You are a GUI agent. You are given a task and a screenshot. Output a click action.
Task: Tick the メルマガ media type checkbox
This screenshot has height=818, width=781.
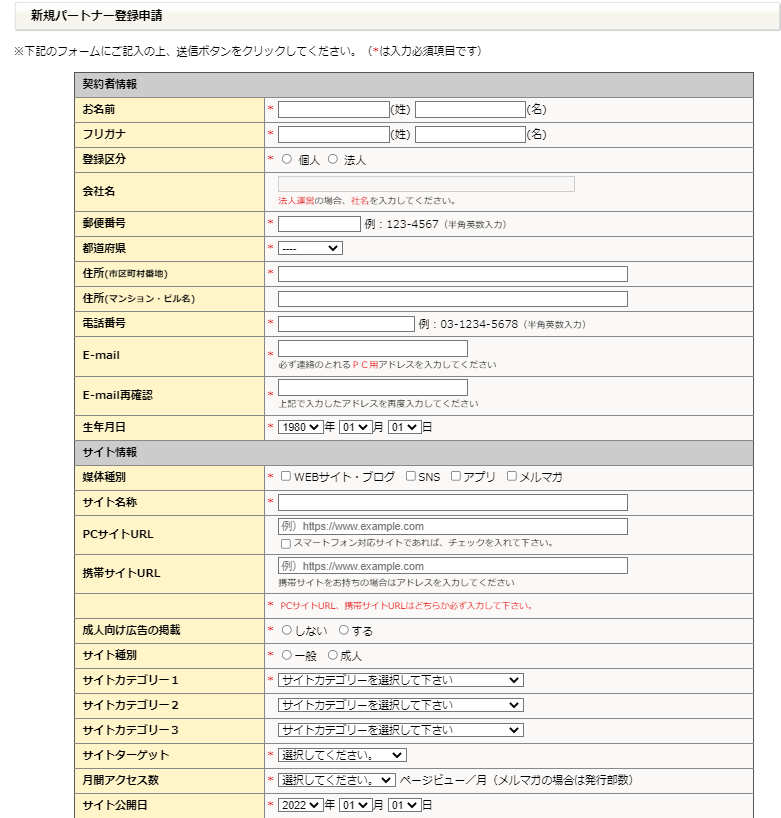(x=512, y=477)
